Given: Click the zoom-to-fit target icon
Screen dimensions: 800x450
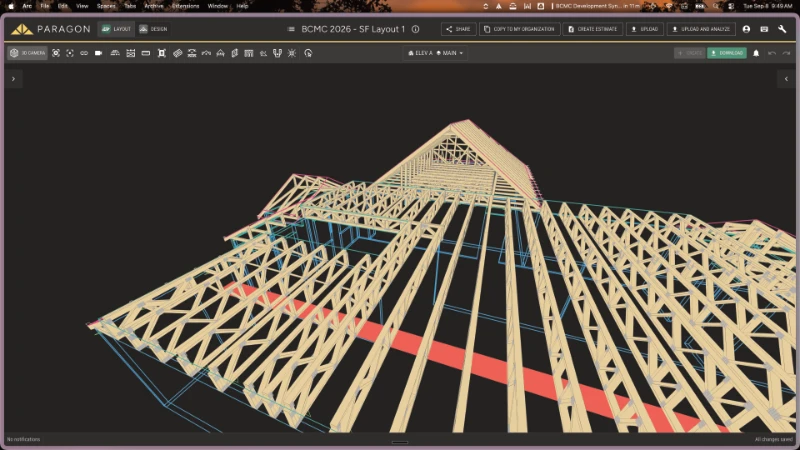Looking at the screenshot, I should coord(56,53).
